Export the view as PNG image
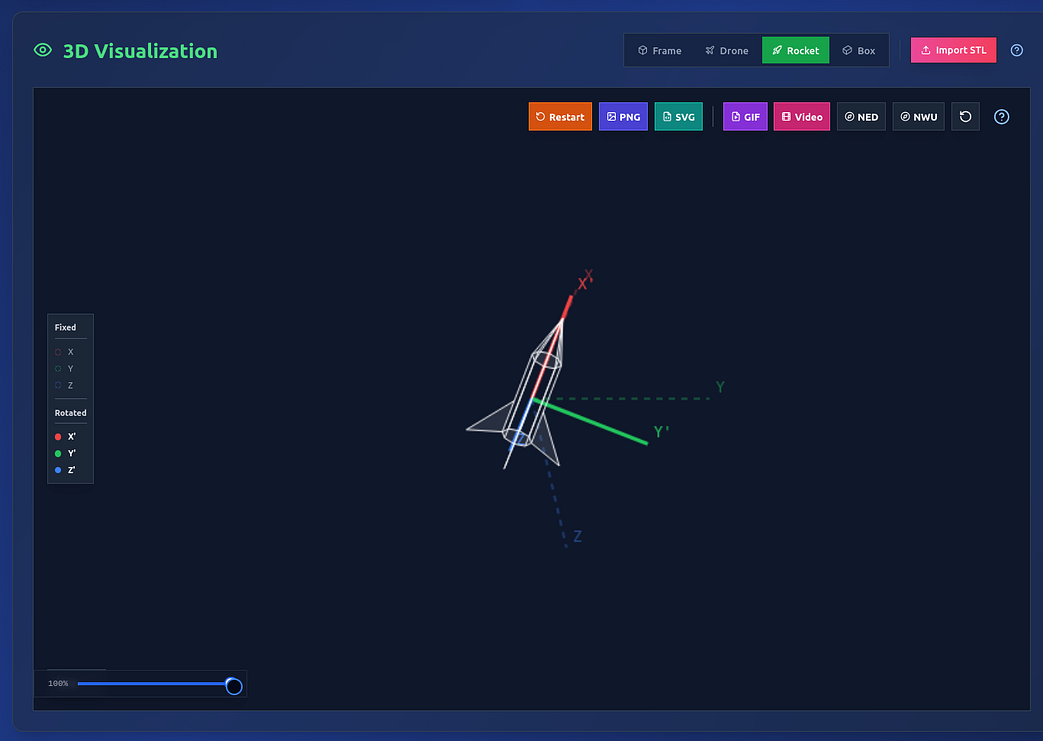 pos(622,117)
